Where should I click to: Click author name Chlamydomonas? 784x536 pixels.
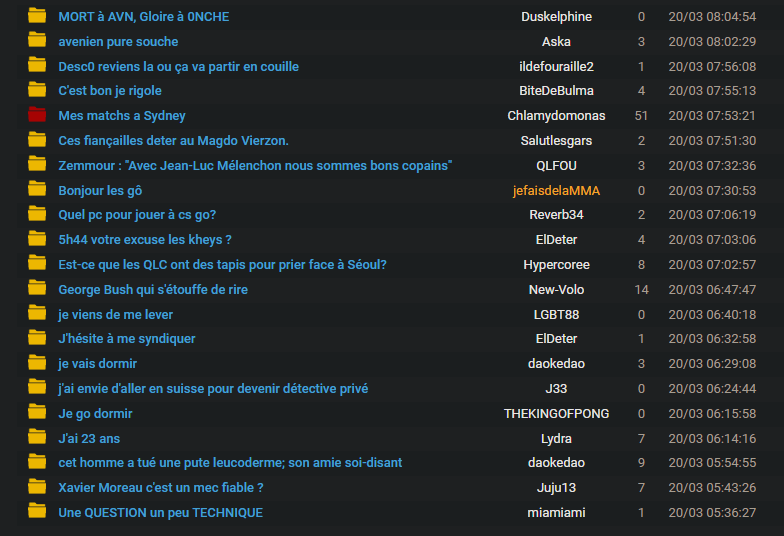click(x=556, y=116)
